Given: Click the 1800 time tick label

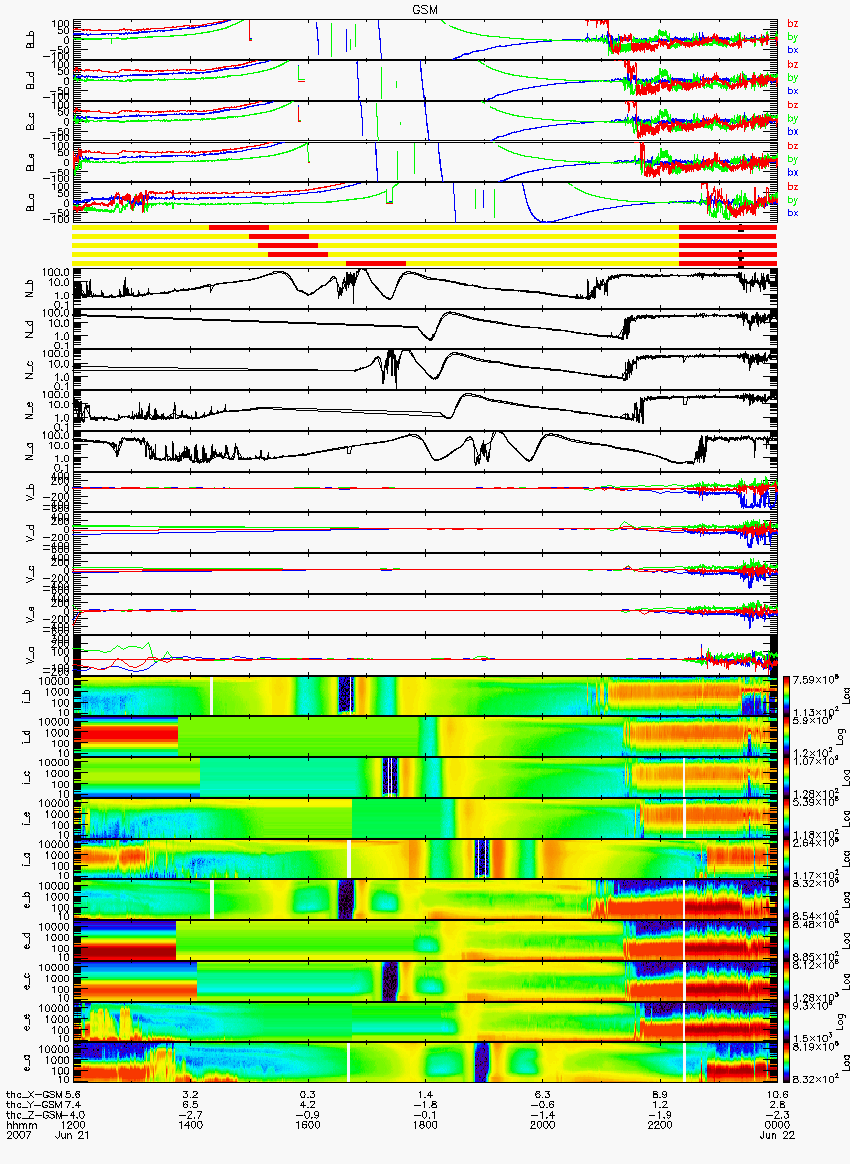Looking at the screenshot, I should click(x=425, y=1125).
